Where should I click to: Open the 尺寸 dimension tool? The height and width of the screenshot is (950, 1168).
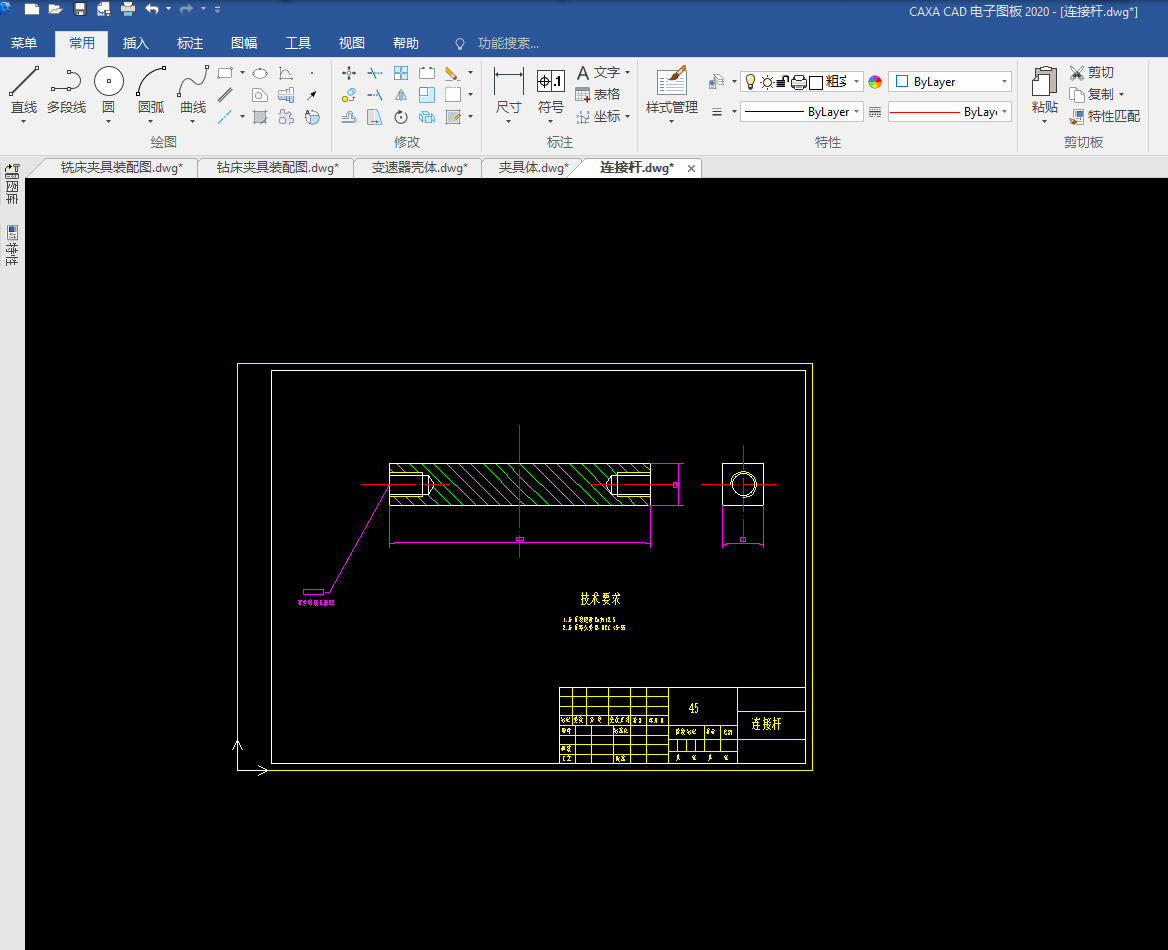point(509,89)
